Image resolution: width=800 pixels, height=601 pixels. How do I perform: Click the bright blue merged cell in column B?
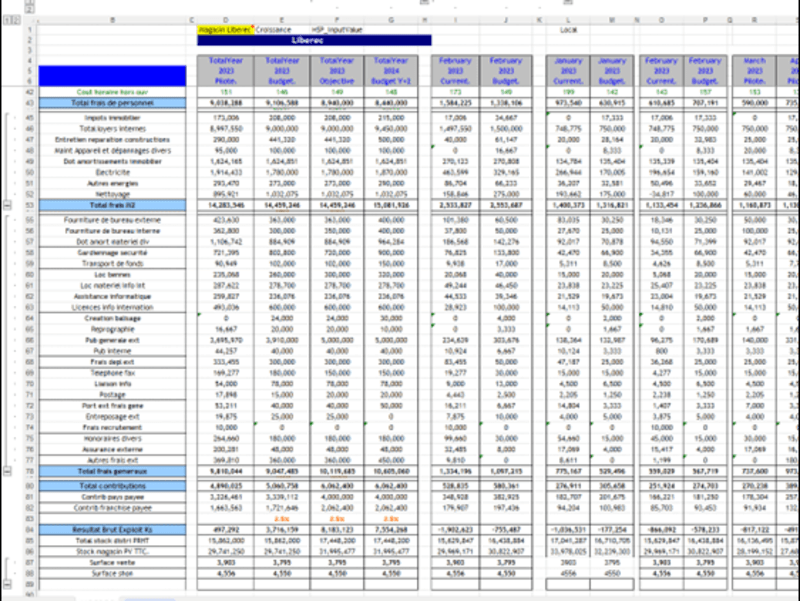coord(112,76)
